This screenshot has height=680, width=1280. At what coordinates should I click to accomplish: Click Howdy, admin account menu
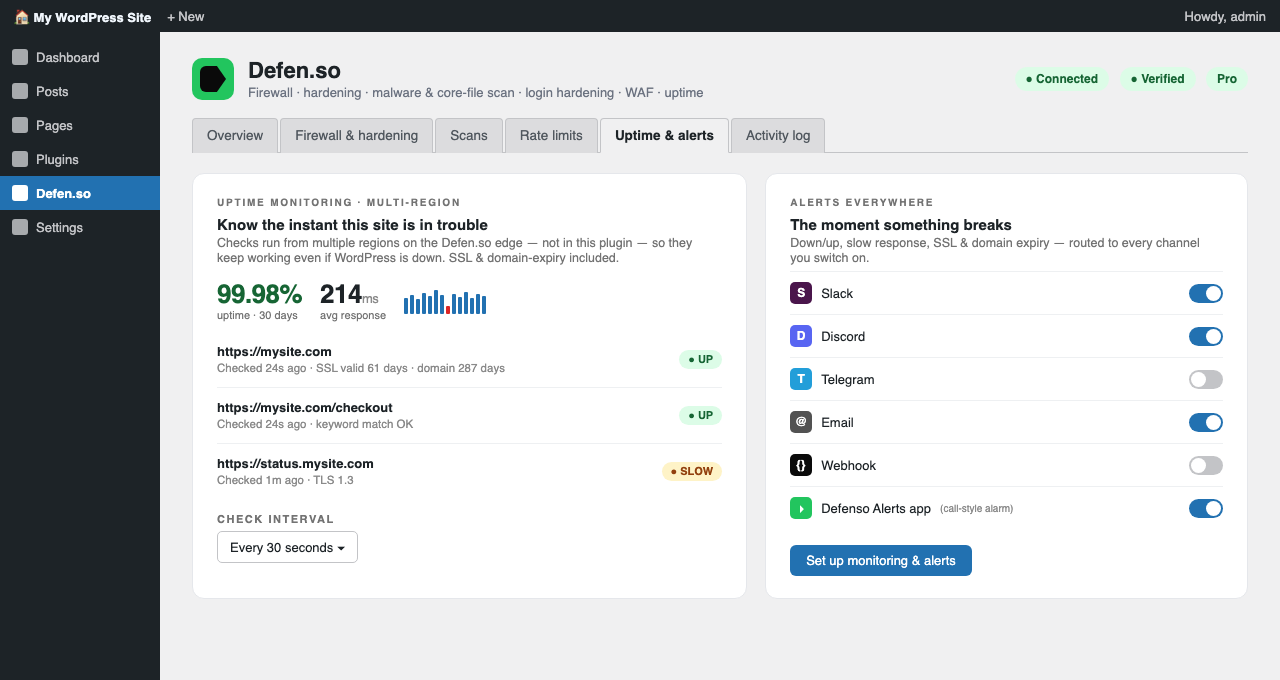click(x=1225, y=17)
